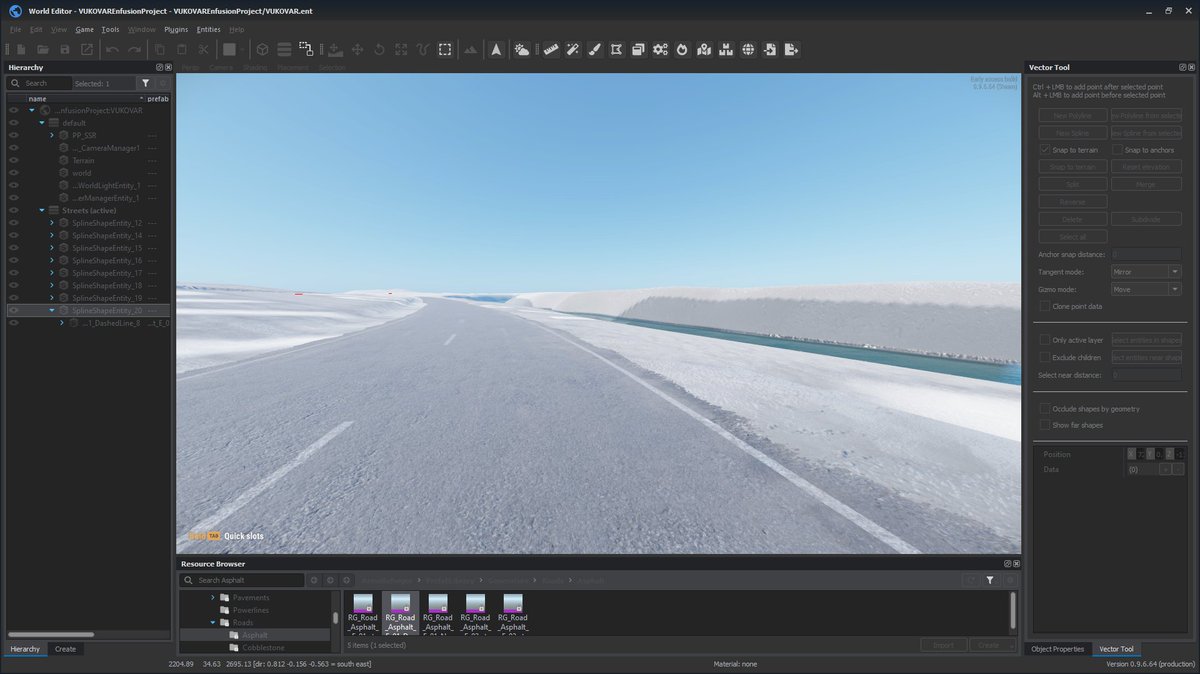Open the Plugins menu
This screenshot has height=674, width=1200.
[x=176, y=29]
